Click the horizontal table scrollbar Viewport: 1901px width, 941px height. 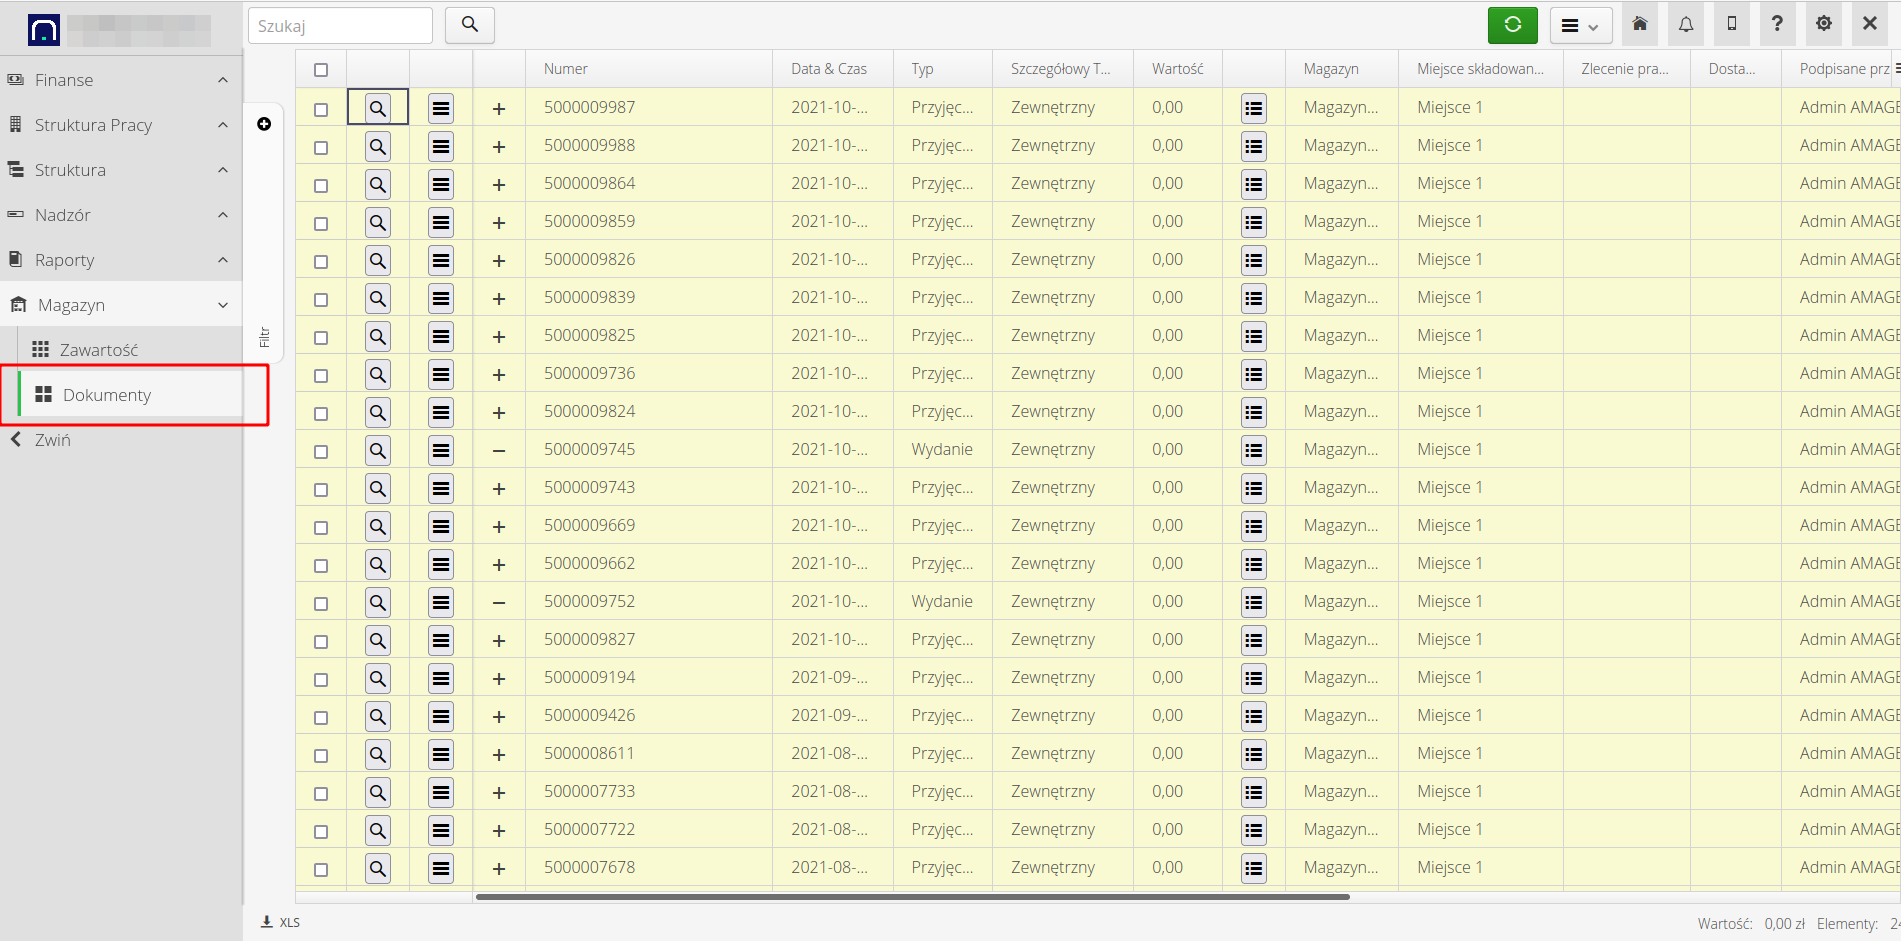(x=912, y=897)
